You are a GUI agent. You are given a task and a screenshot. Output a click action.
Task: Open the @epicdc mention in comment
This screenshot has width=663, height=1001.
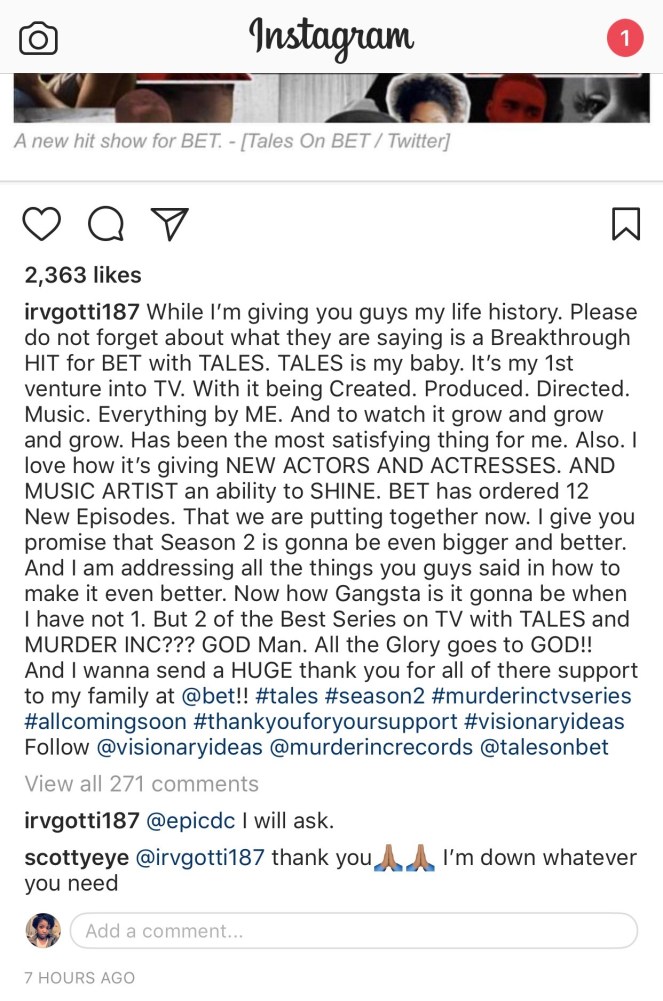193,821
